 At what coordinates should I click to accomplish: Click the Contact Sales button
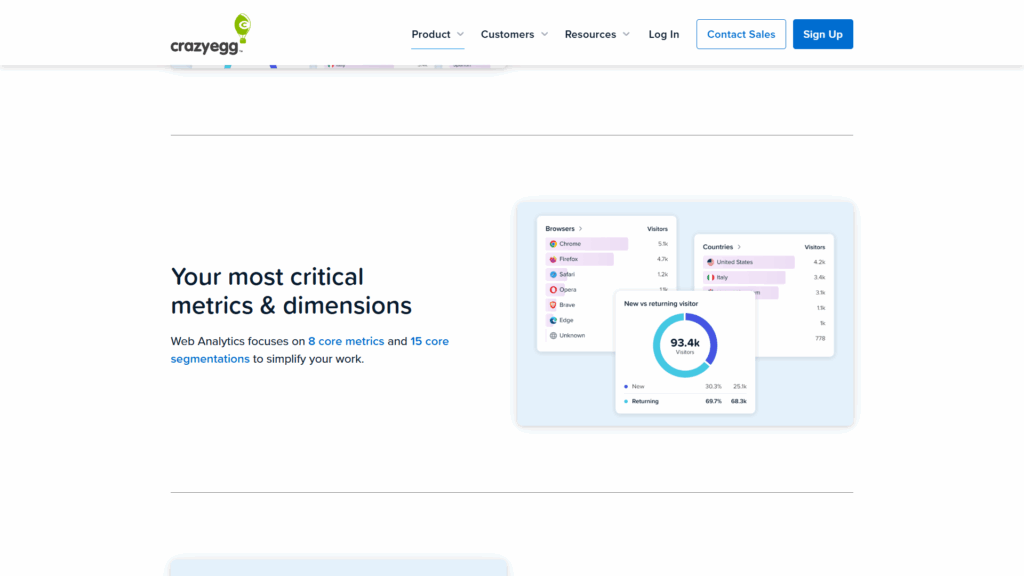pyautogui.click(x=741, y=34)
